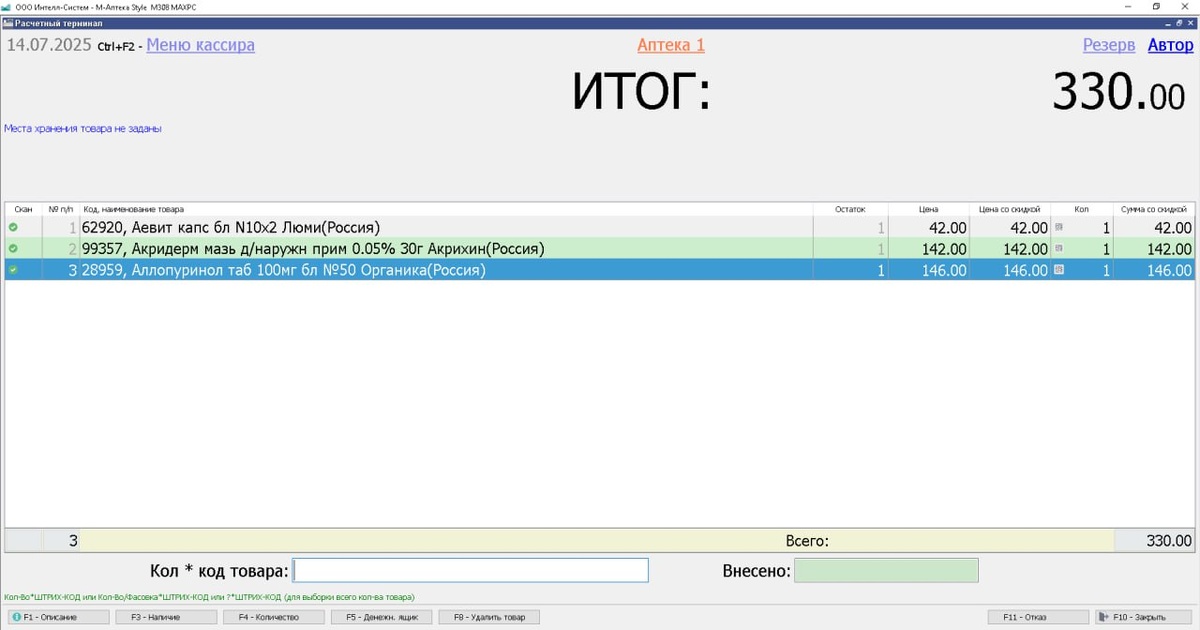The image size is (1200, 630).
Task: Click the 142.00 sum cell of Акридерм
Action: [x=1153, y=249]
